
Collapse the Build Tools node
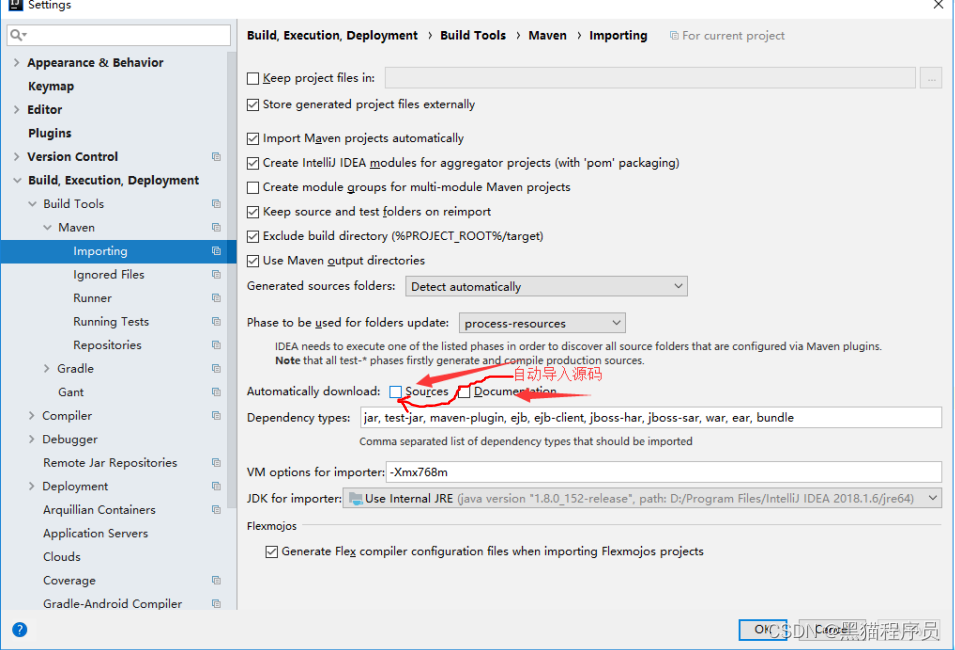pyautogui.click(x=32, y=203)
